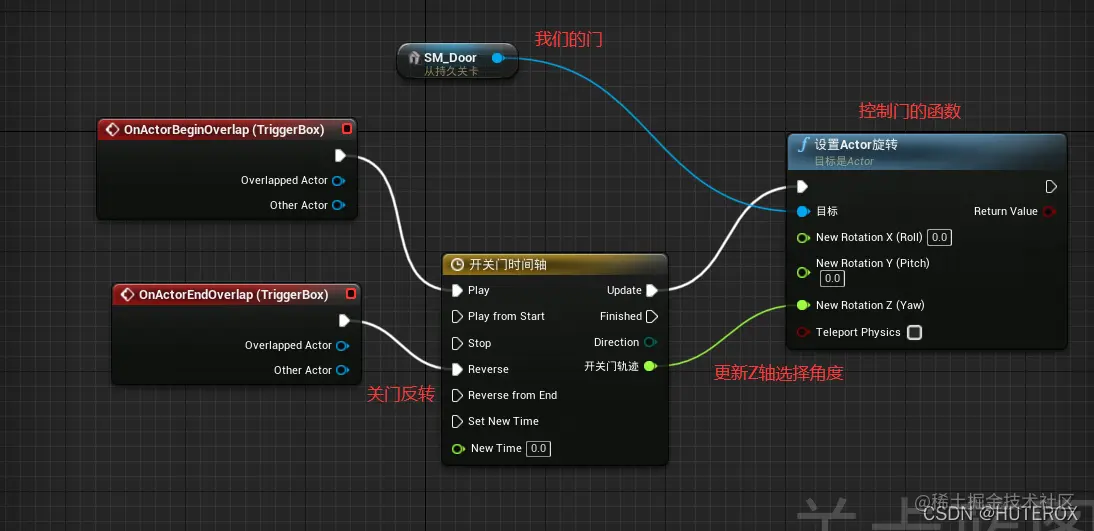Click the 关门反转 comment text
The image size is (1094, 531).
(x=400, y=395)
